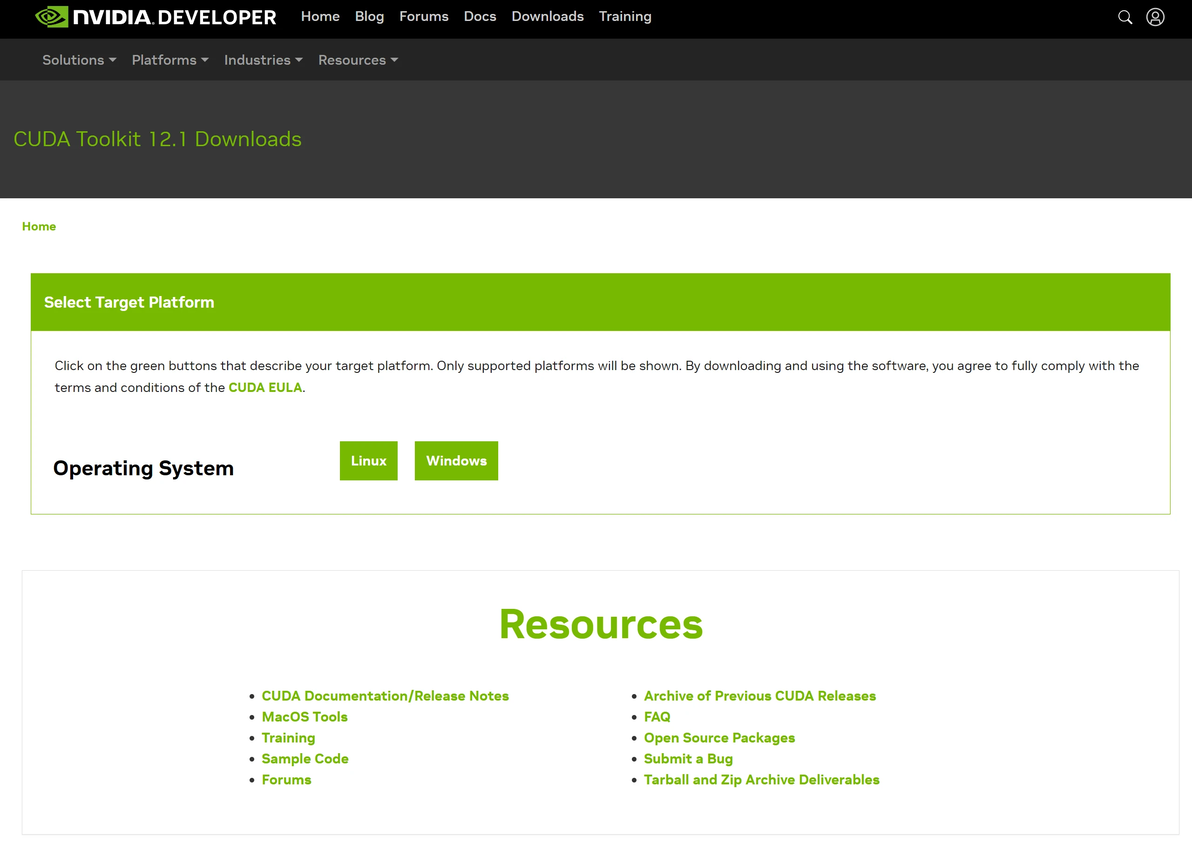Open the Blog menu item
This screenshot has height=843, width=1192.
coord(369,17)
